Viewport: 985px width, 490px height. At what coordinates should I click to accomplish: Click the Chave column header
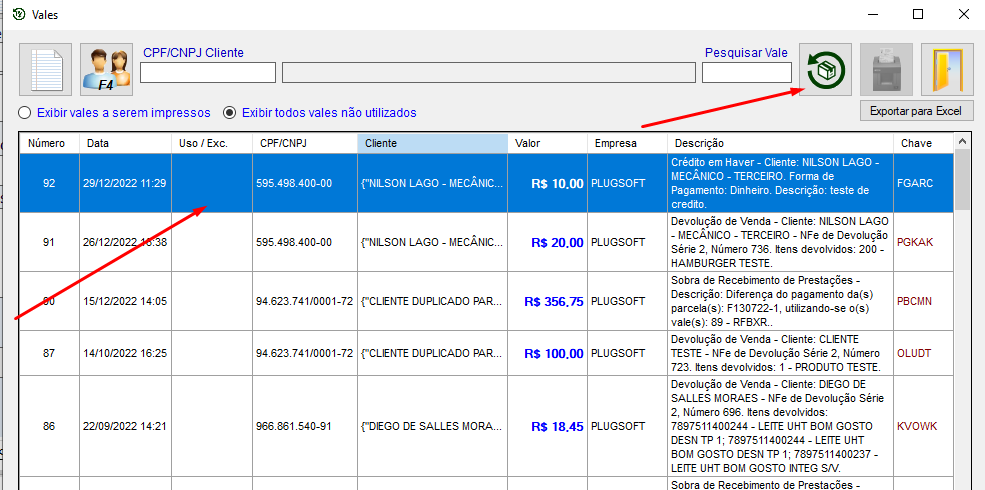pyautogui.click(x=923, y=143)
